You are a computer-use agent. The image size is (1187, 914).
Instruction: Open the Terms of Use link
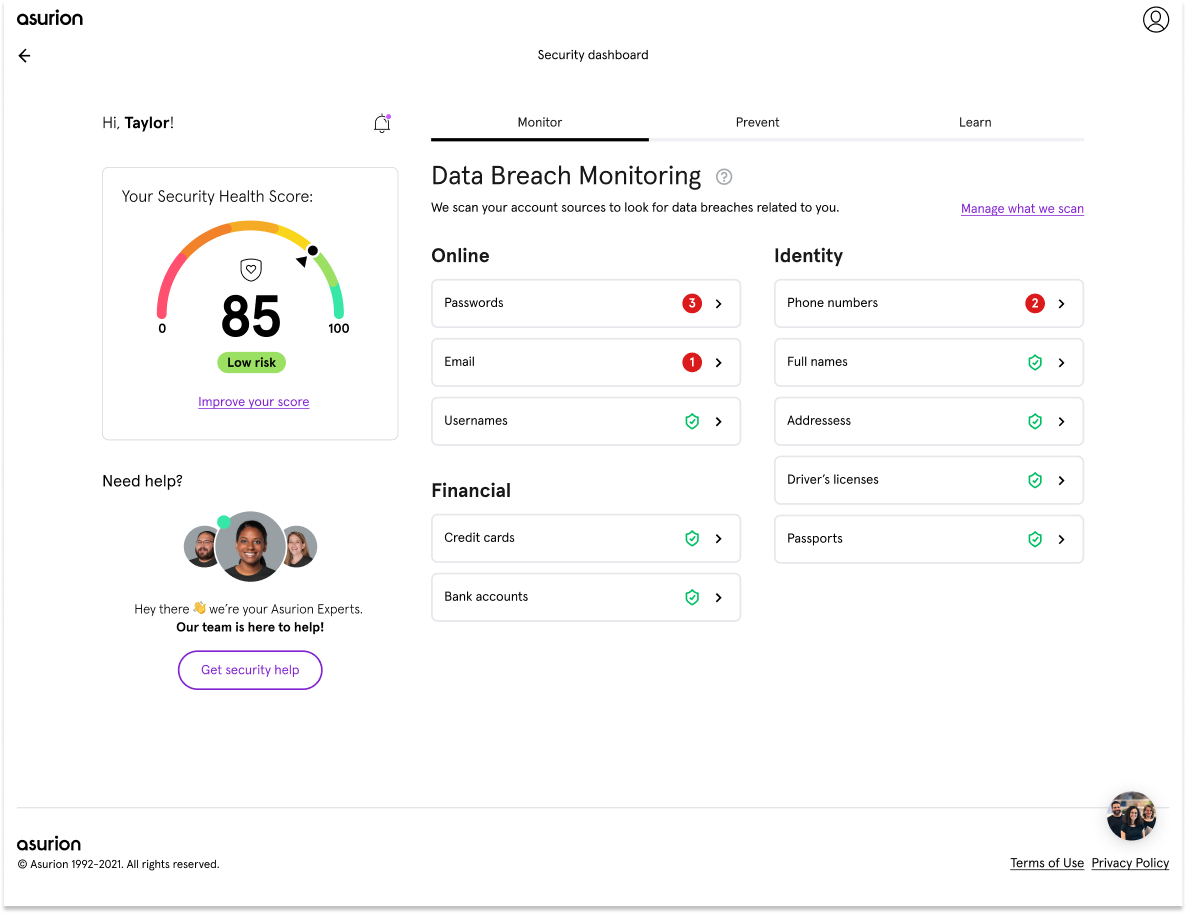click(x=1047, y=863)
